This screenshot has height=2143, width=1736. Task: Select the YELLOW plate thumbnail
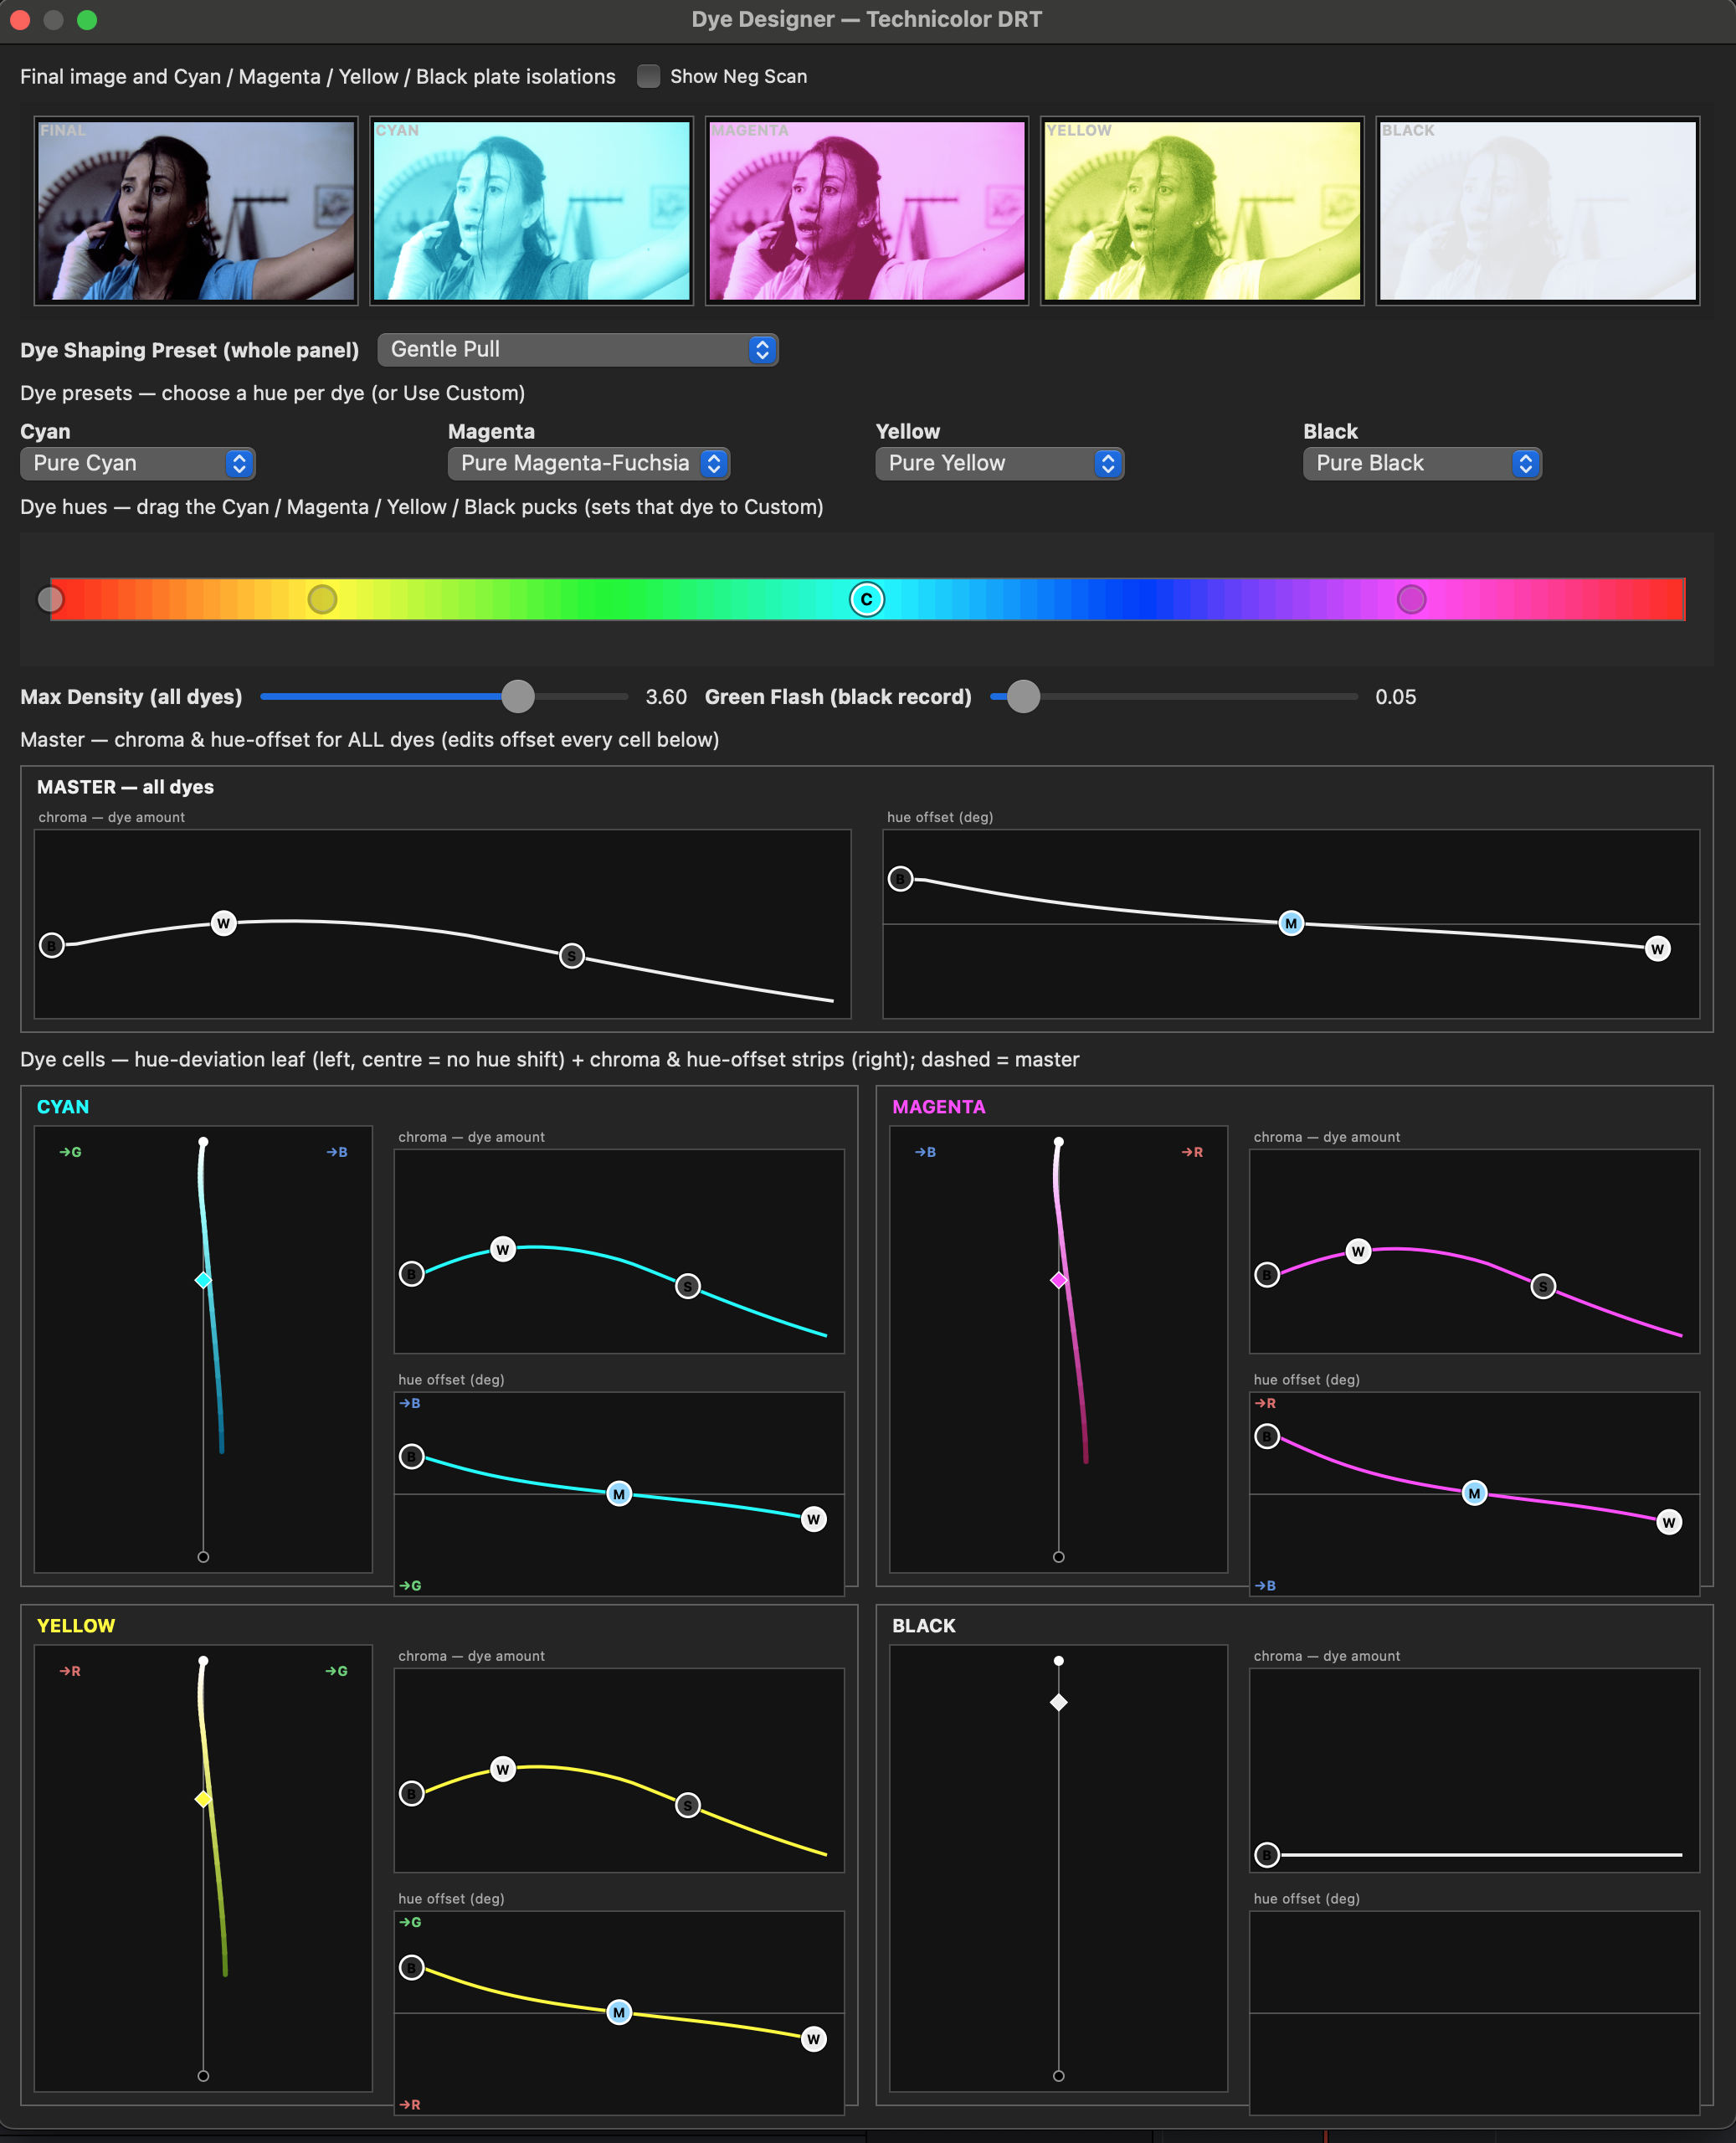point(1202,210)
